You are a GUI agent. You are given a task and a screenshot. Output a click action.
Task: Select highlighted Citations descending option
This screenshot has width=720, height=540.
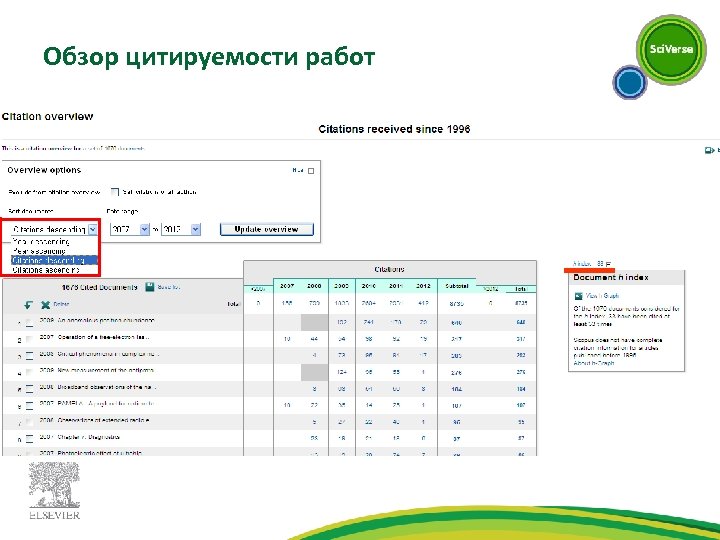coord(54,260)
